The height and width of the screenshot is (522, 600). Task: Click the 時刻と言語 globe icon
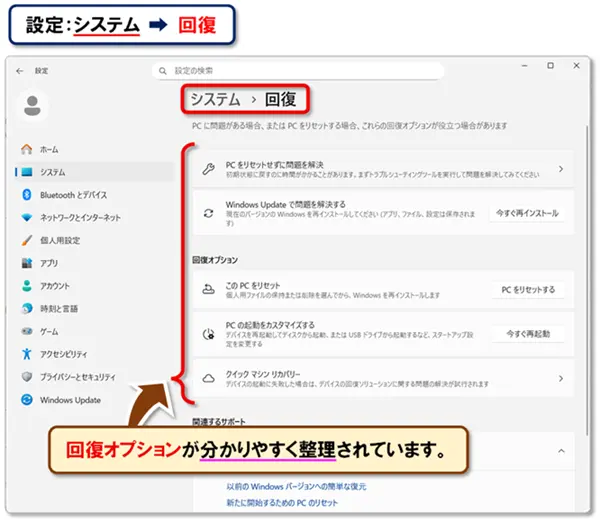(x=27, y=308)
